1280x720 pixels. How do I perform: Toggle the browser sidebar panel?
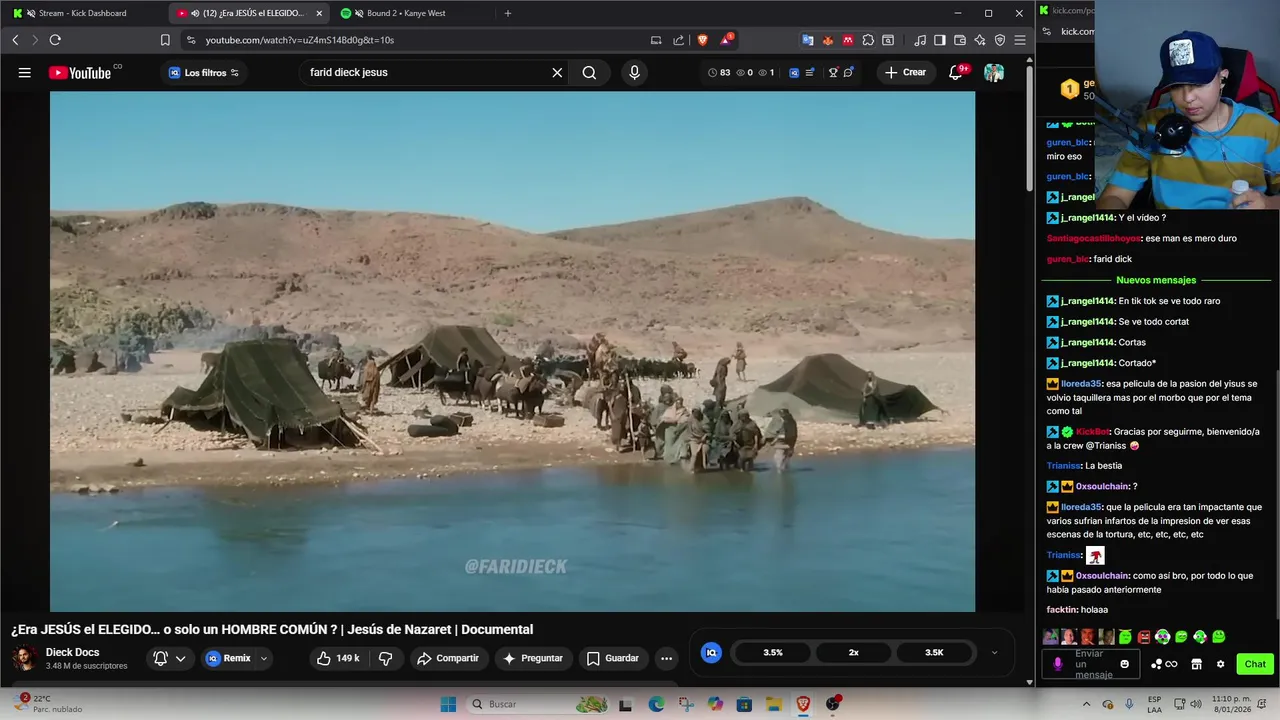[940, 40]
